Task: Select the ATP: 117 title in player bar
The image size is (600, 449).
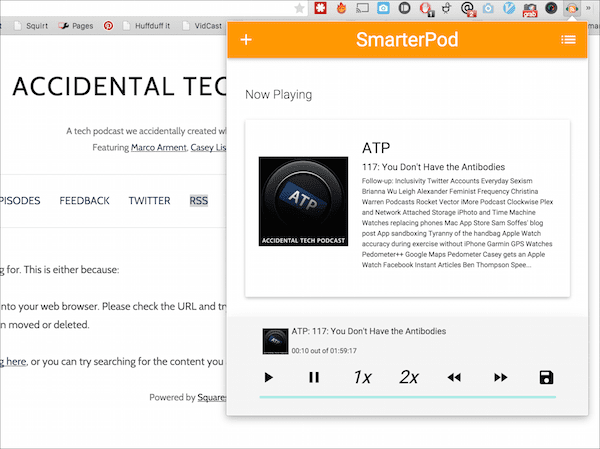Action: (x=369, y=331)
